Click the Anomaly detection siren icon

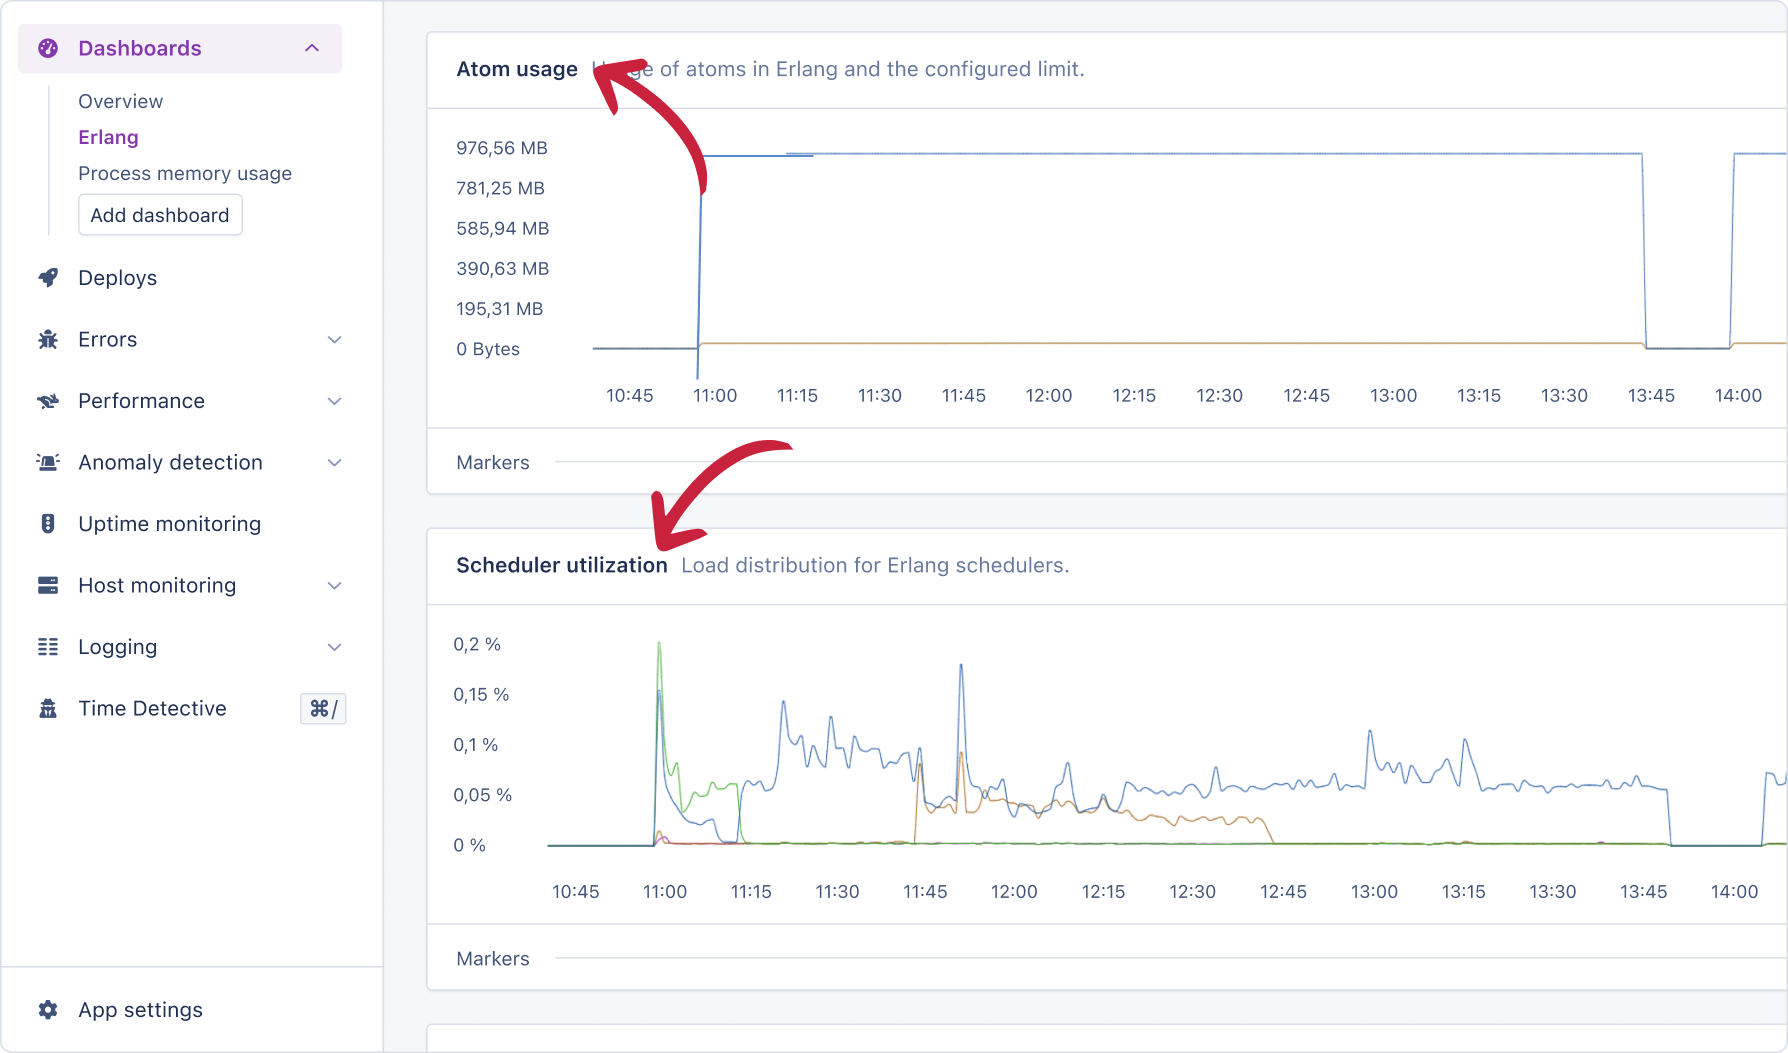point(48,463)
